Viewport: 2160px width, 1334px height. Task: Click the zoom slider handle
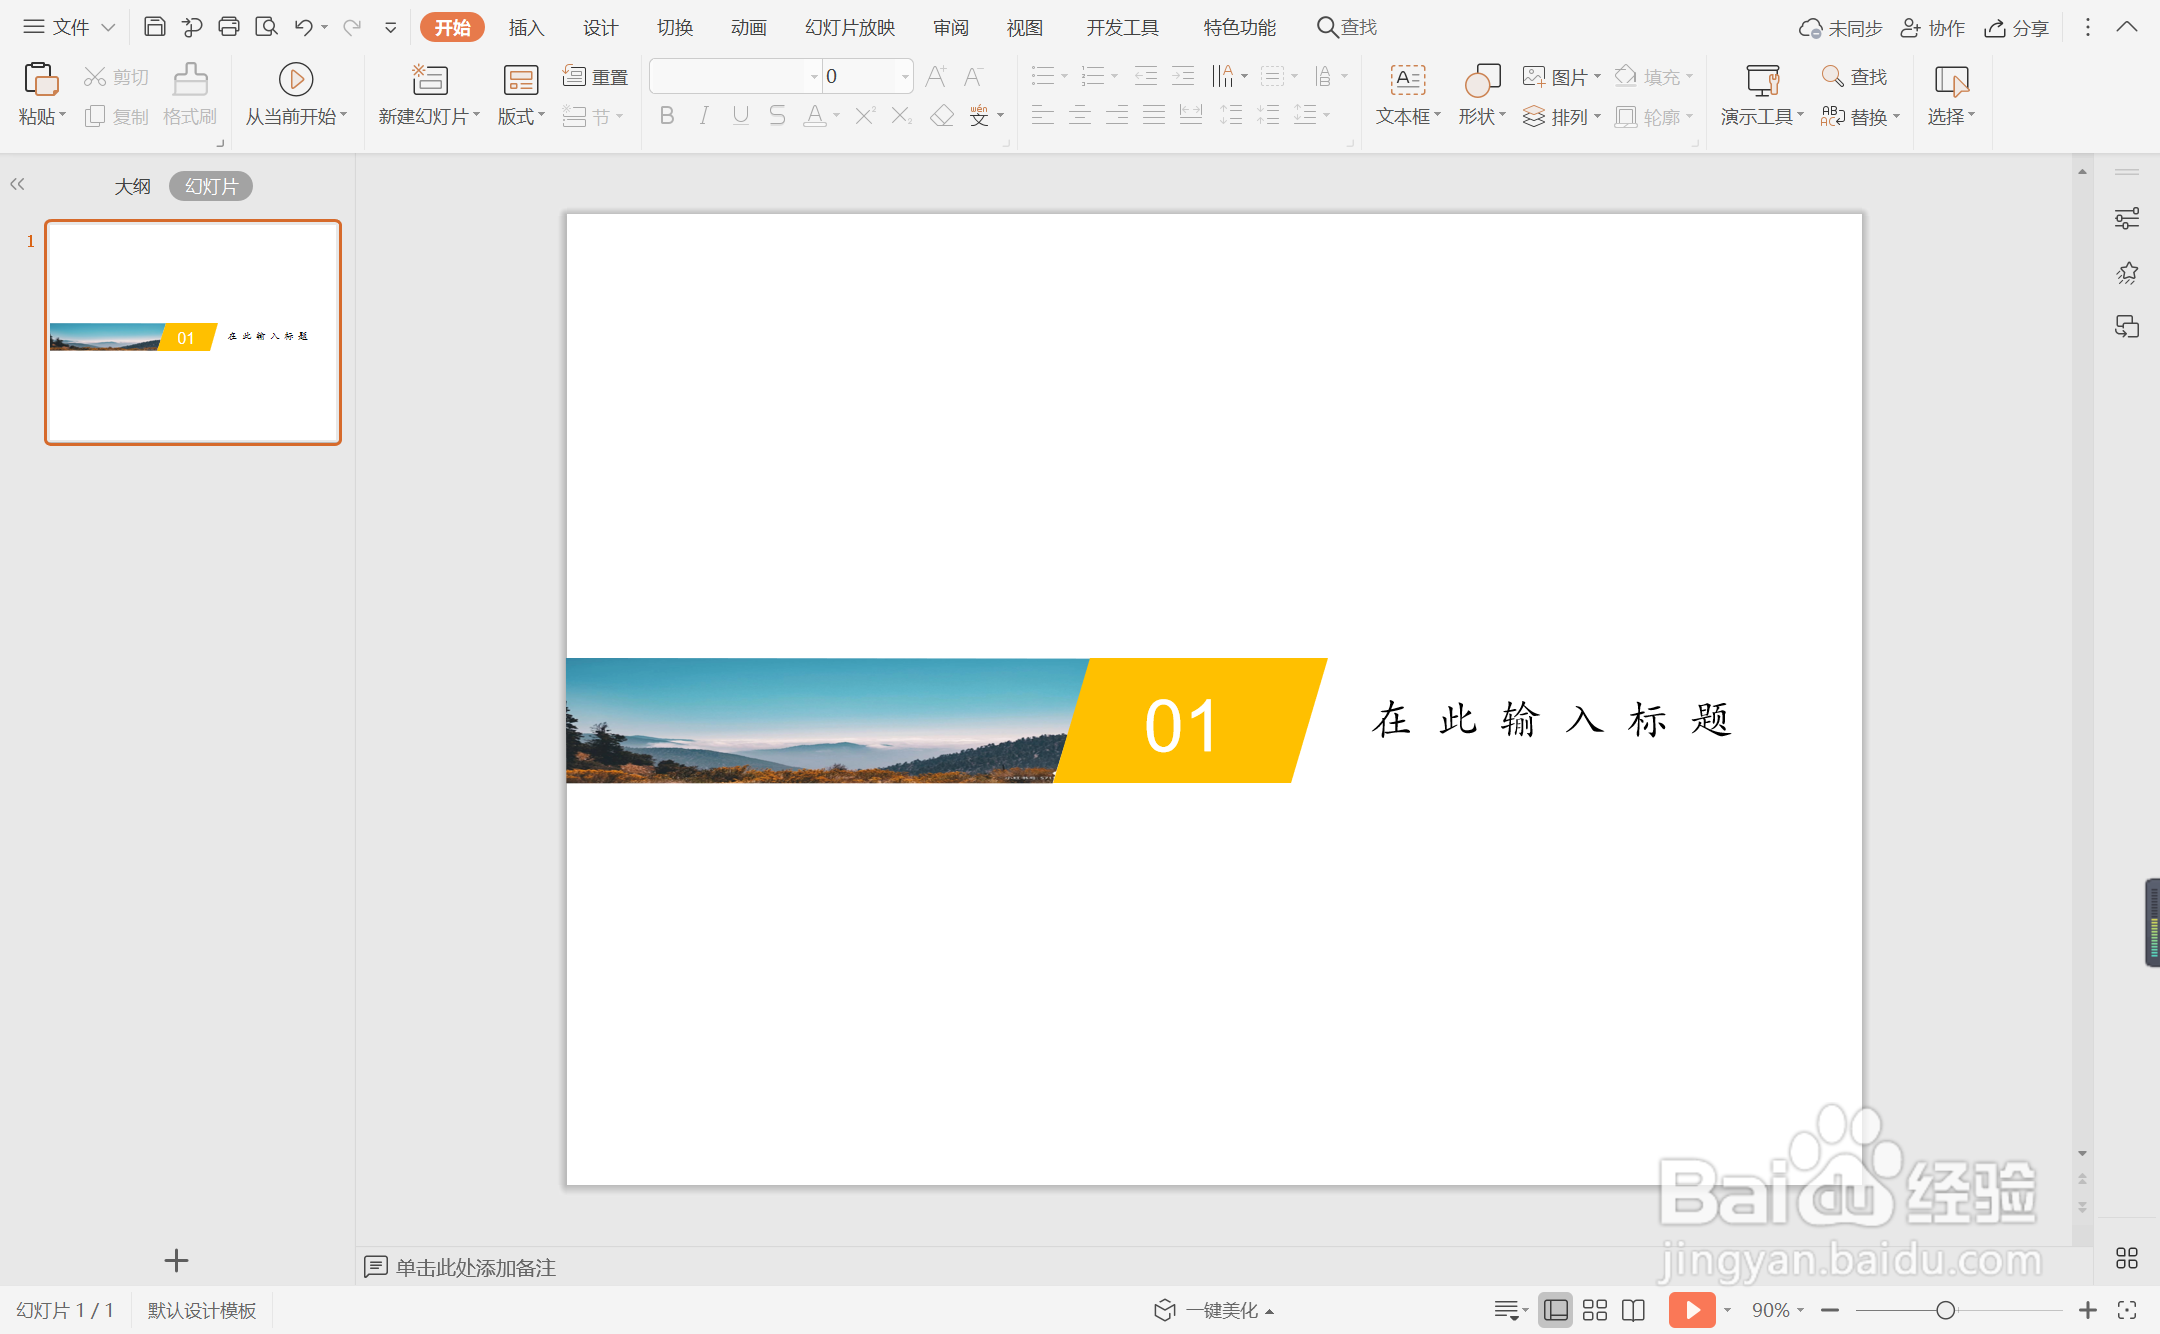(x=1945, y=1310)
